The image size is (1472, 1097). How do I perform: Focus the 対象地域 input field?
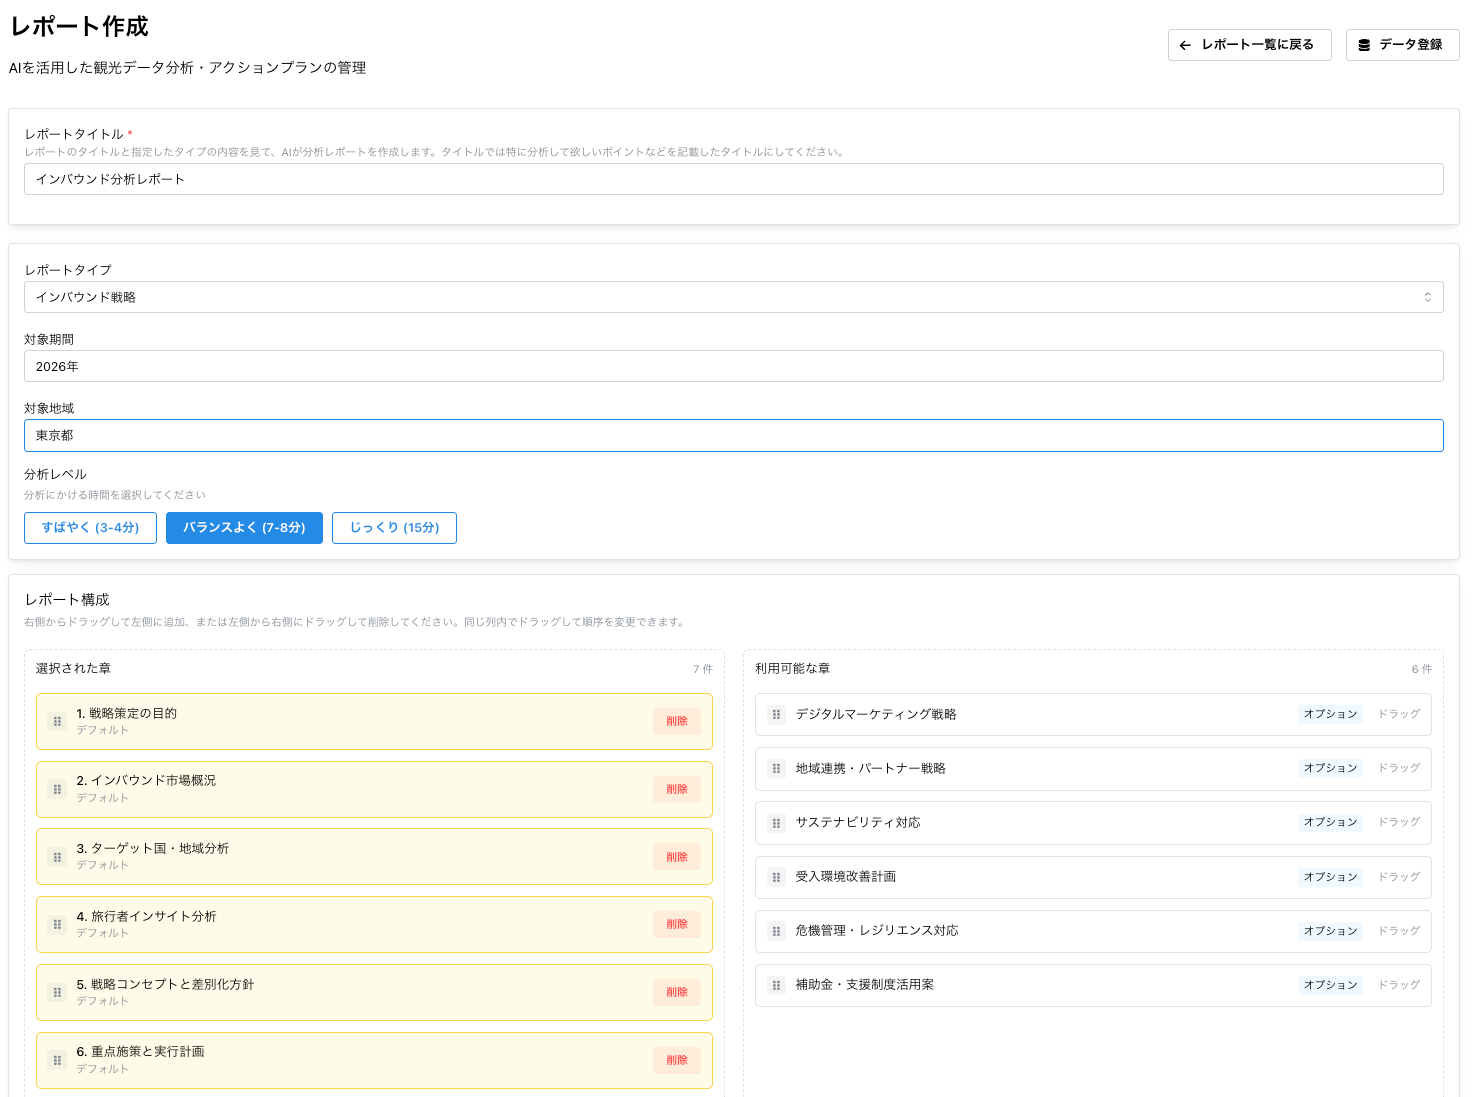pos(734,435)
